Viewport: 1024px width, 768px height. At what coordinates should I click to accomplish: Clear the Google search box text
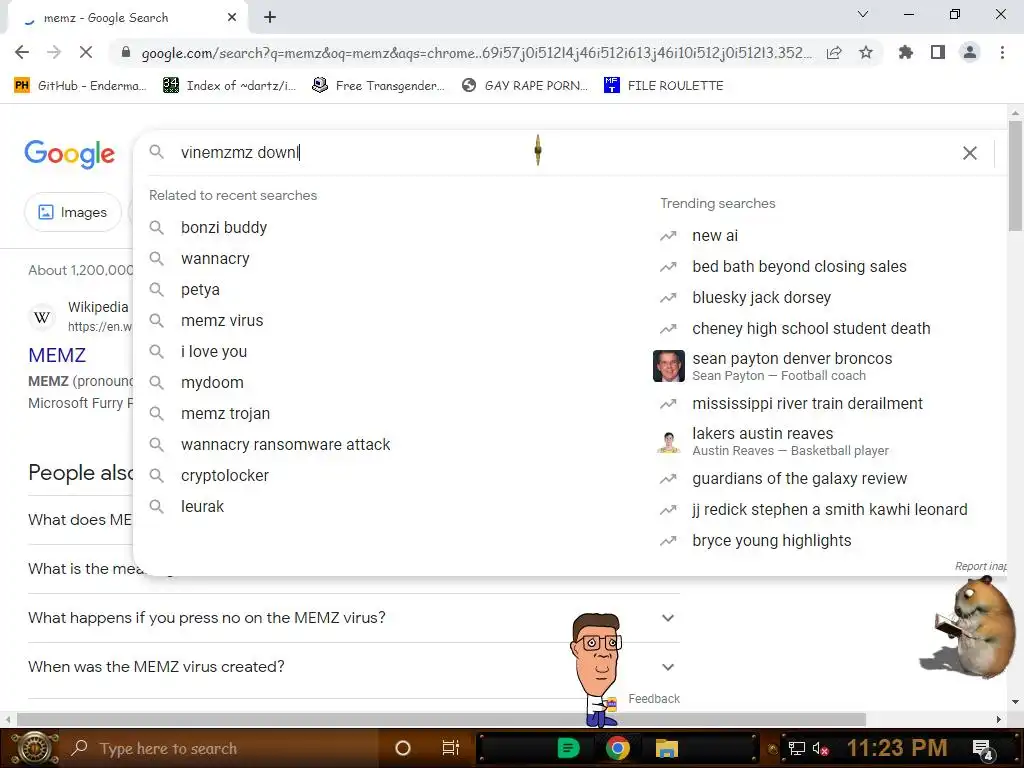pyautogui.click(x=970, y=153)
